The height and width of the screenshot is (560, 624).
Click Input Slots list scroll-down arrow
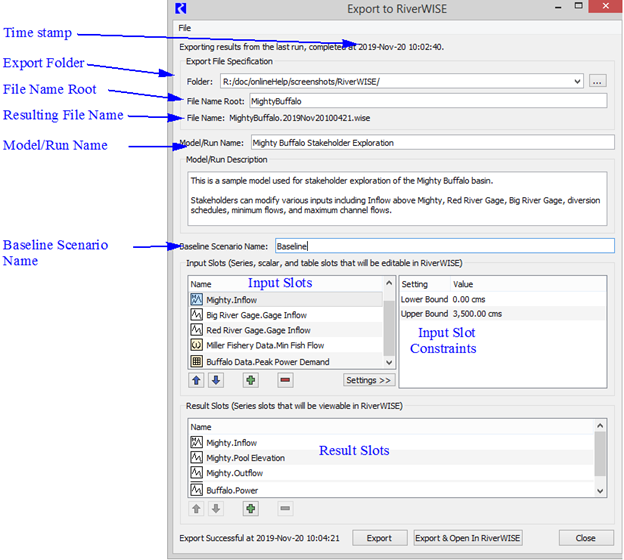[389, 362]
